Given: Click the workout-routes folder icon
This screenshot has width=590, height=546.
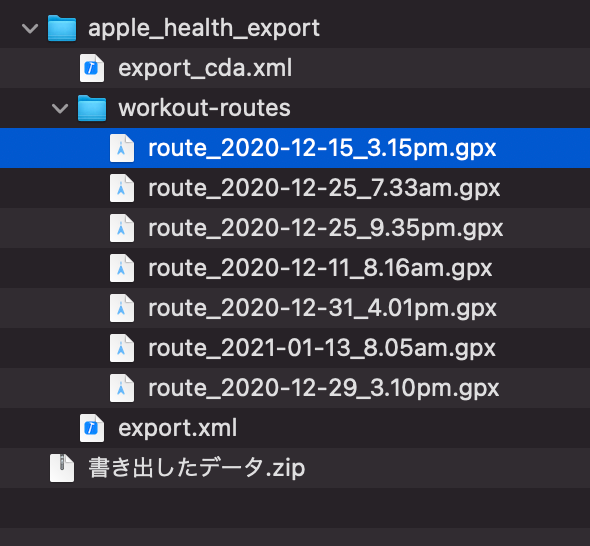Looking at the screenshot, I should 92,108.
